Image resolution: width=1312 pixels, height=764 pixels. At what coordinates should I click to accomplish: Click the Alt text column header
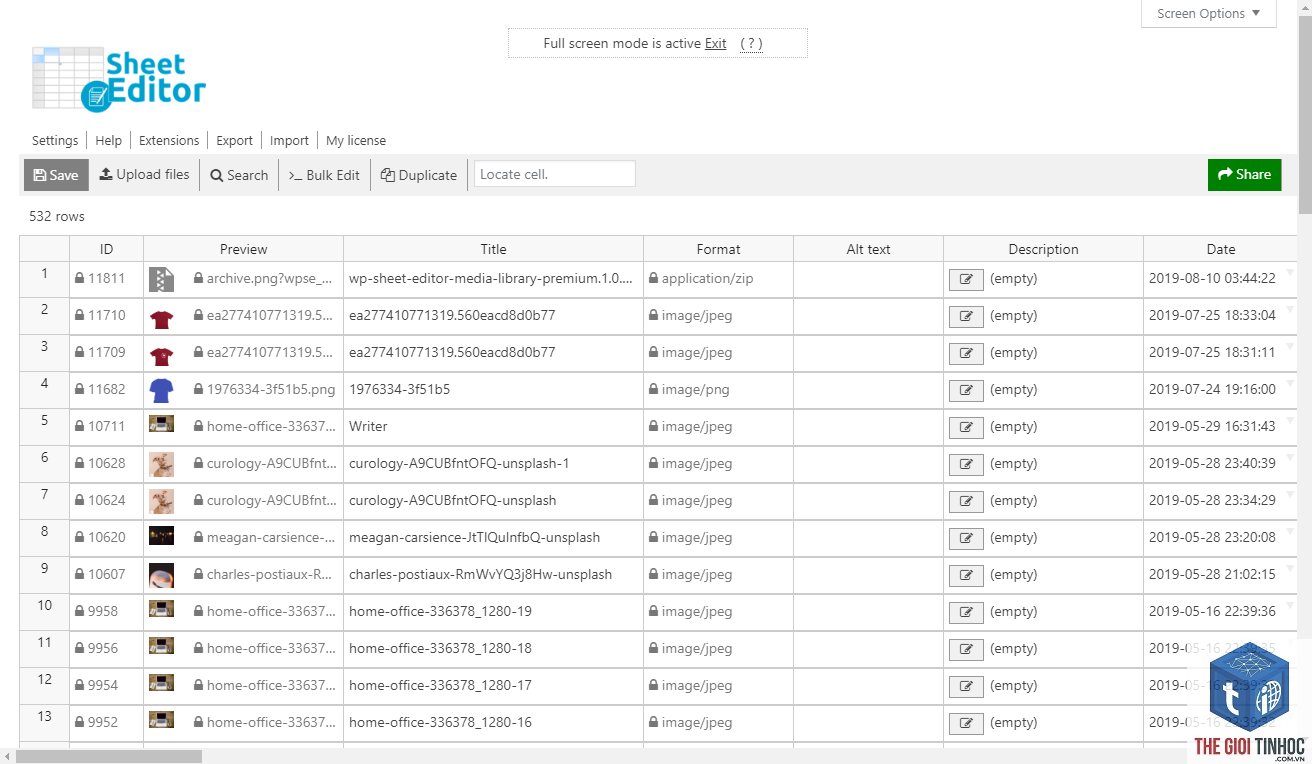(x=868, y=249)
